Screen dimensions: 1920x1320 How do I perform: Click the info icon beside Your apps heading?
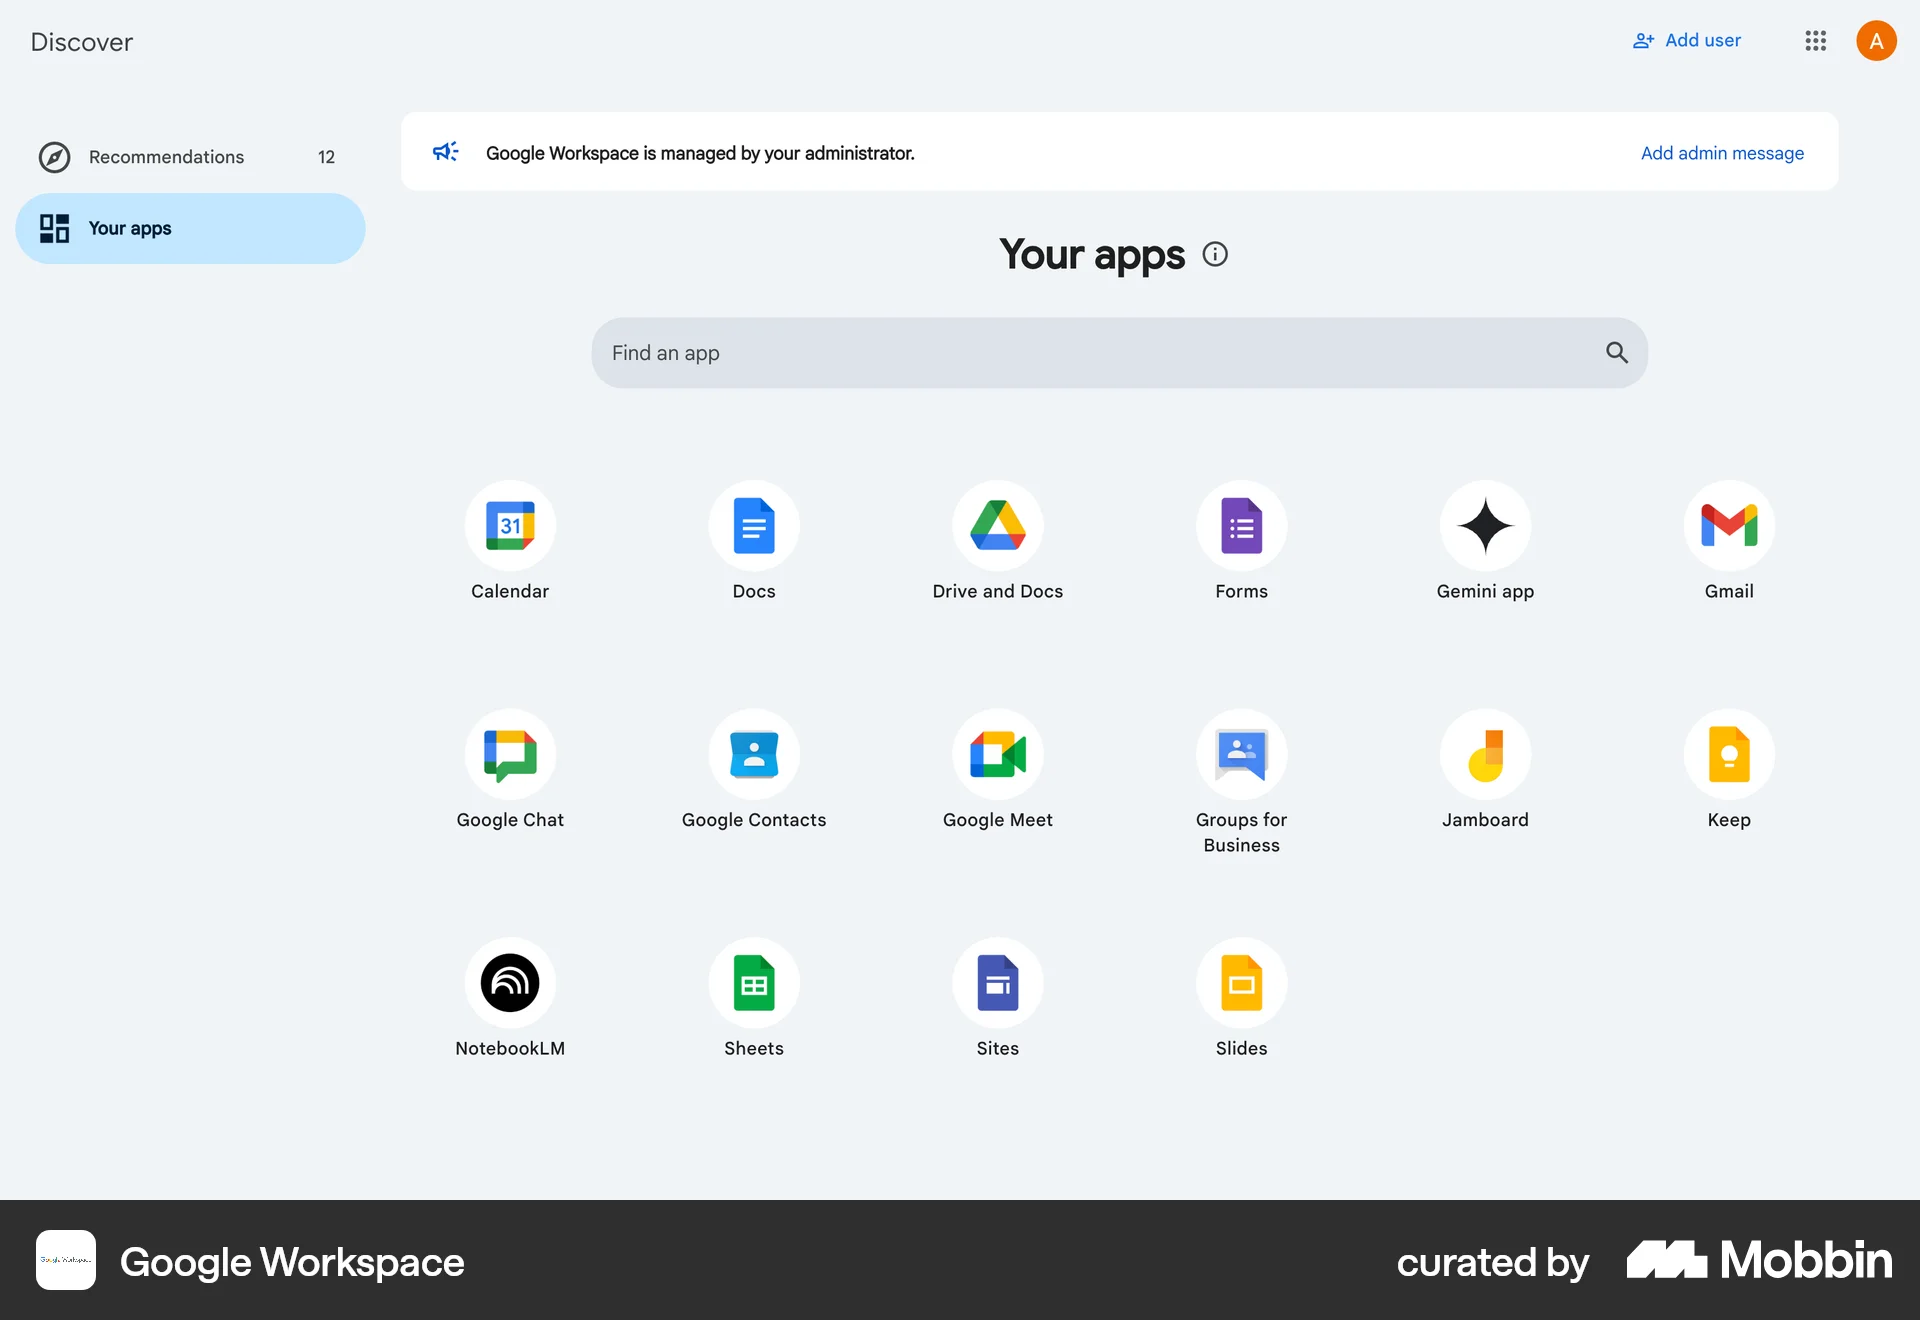[1214, 254]
